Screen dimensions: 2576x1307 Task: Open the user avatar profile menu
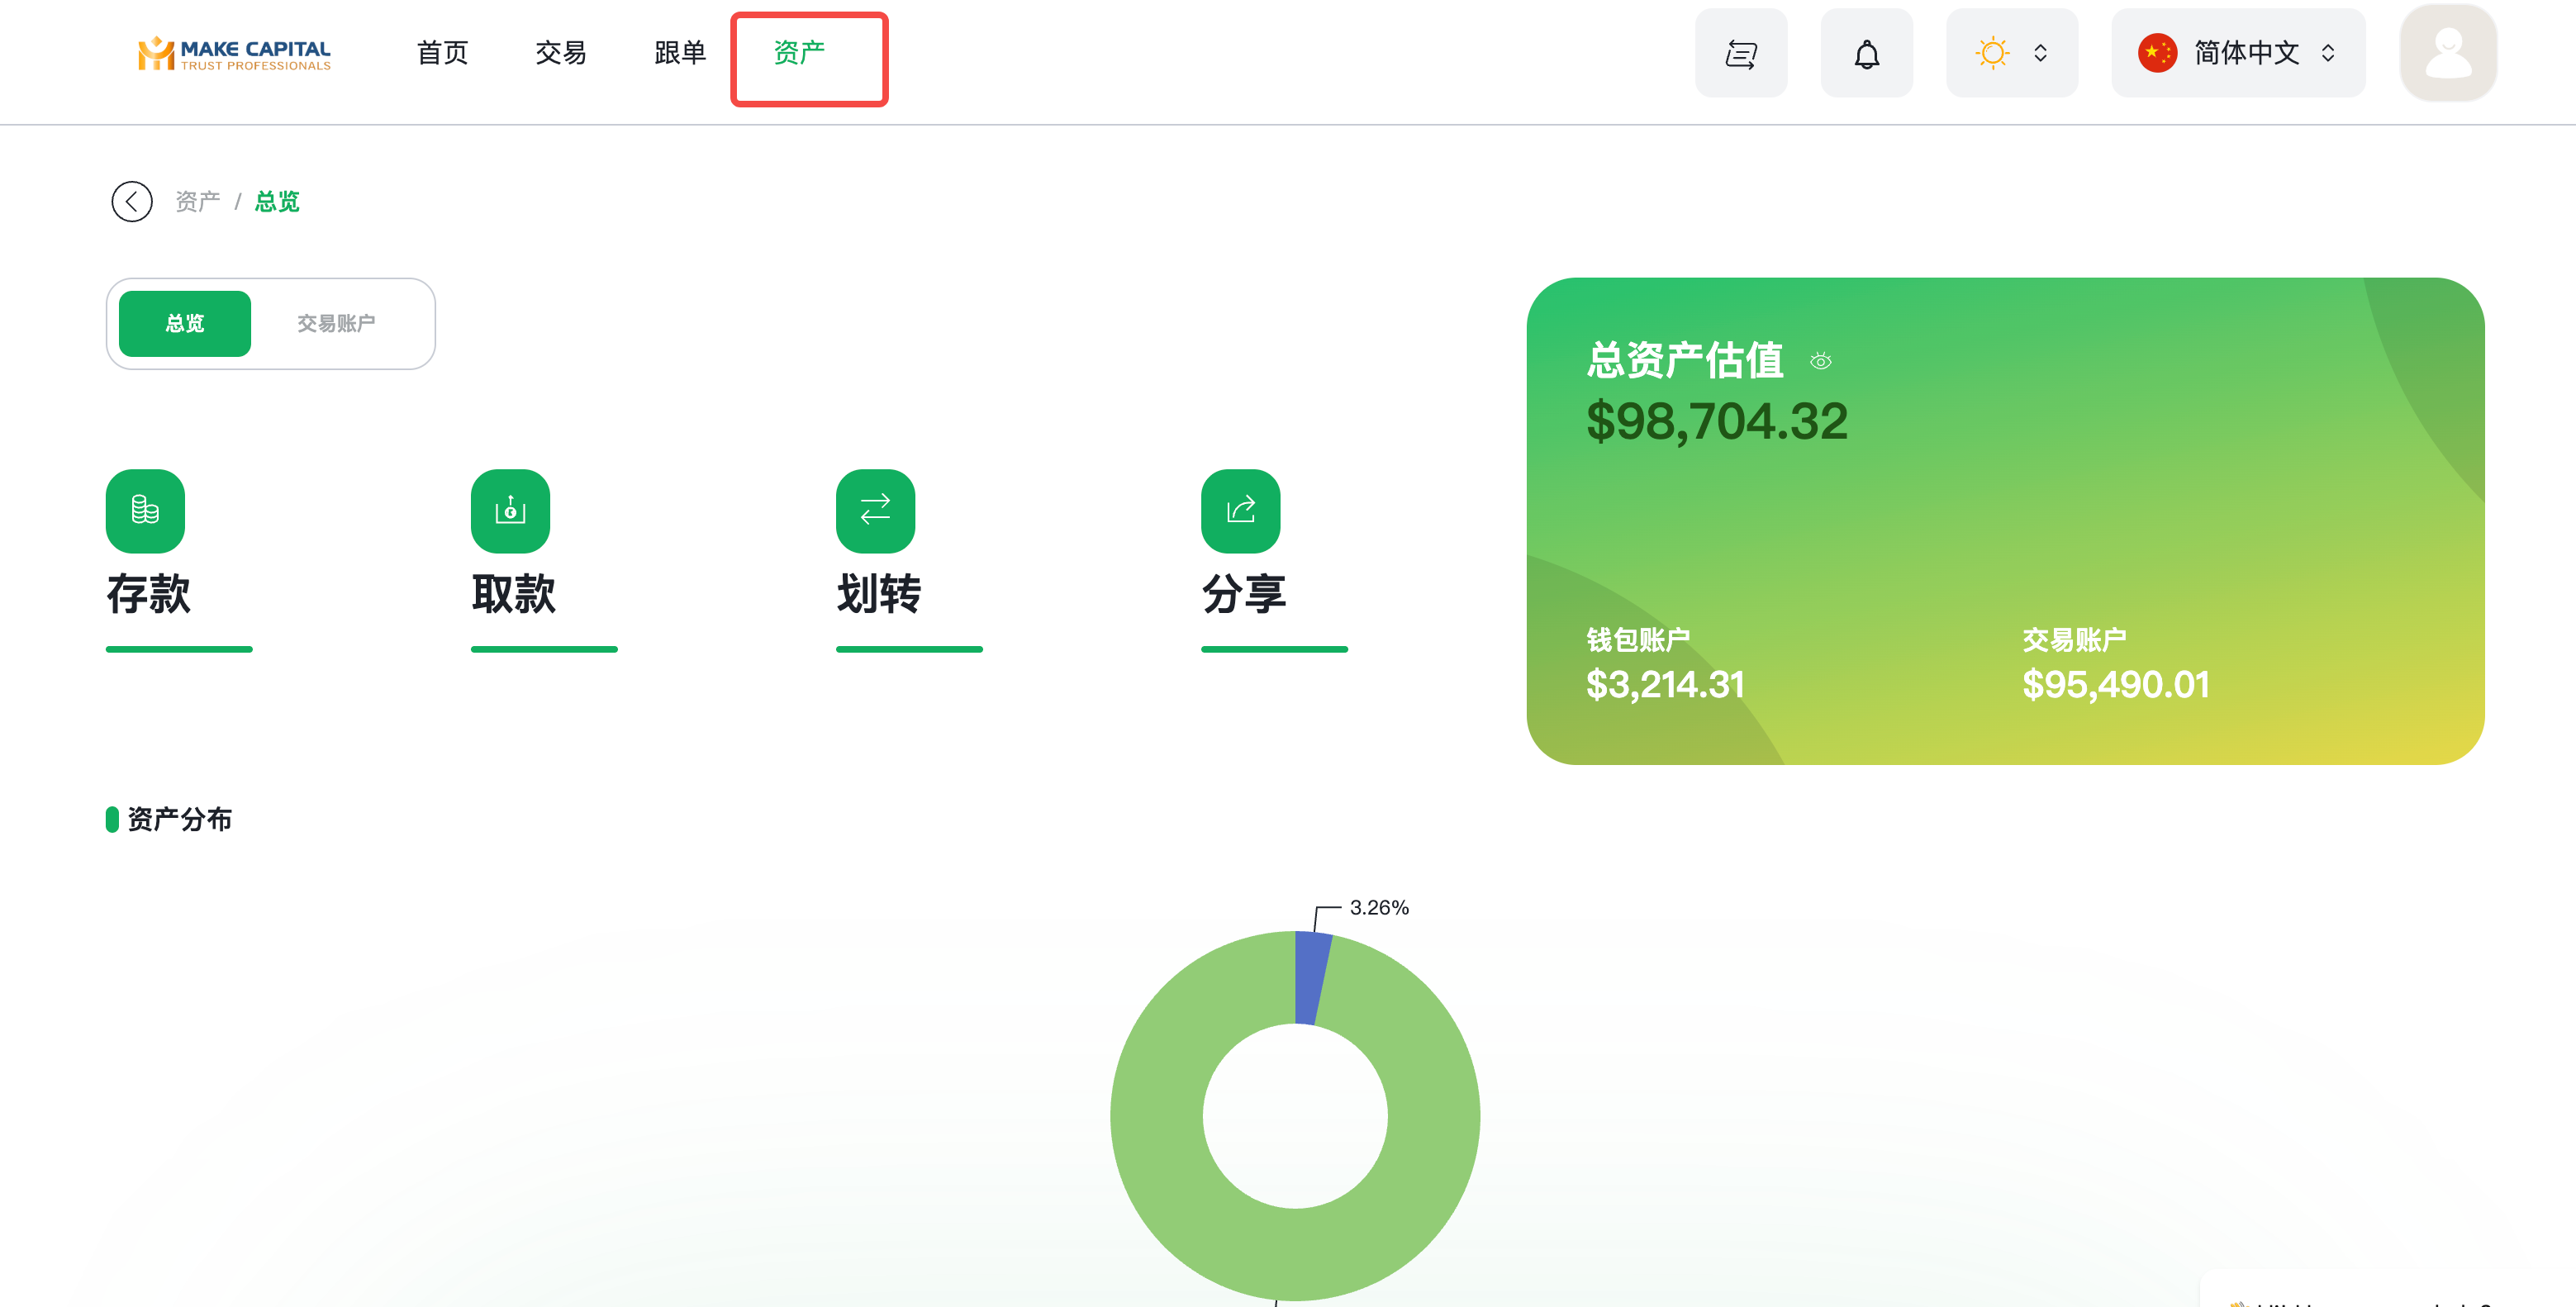click(x=2448, y=54)
